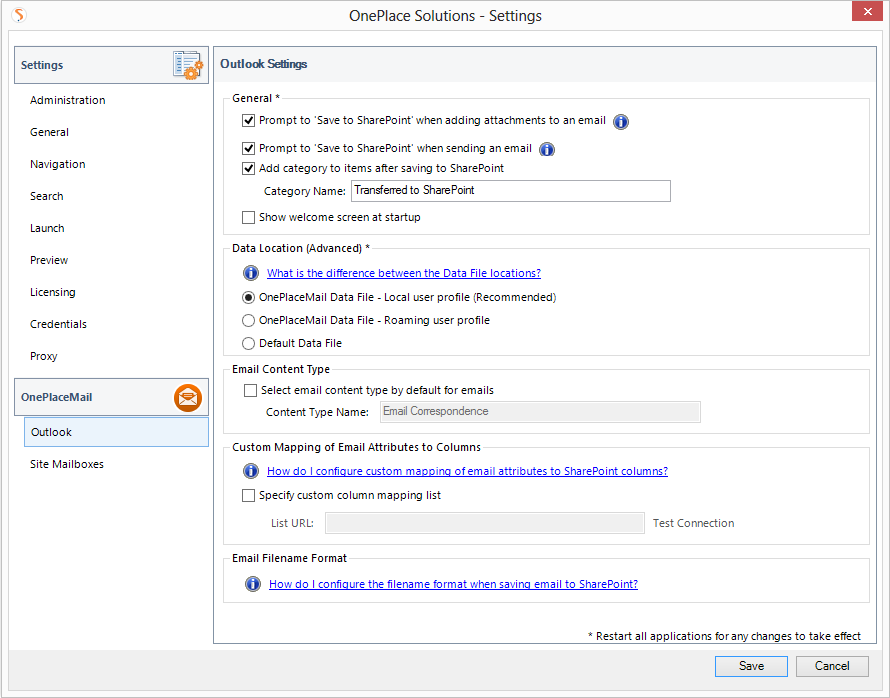The height and width of the screenshot is (698, 890).
Task: Open the Administration settings page
Action: [x=67, y=100]
